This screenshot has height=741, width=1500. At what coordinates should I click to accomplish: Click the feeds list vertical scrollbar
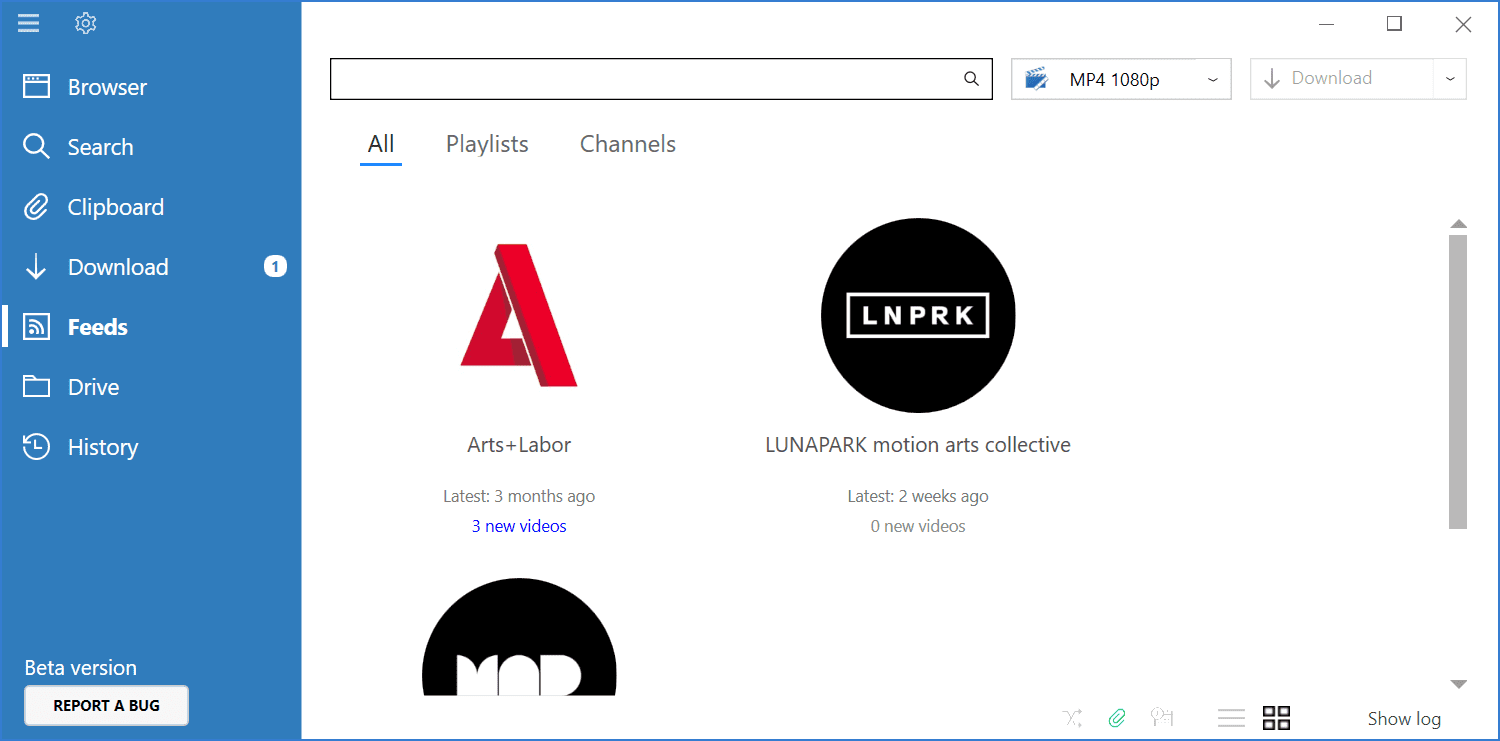click(1458, 380)
